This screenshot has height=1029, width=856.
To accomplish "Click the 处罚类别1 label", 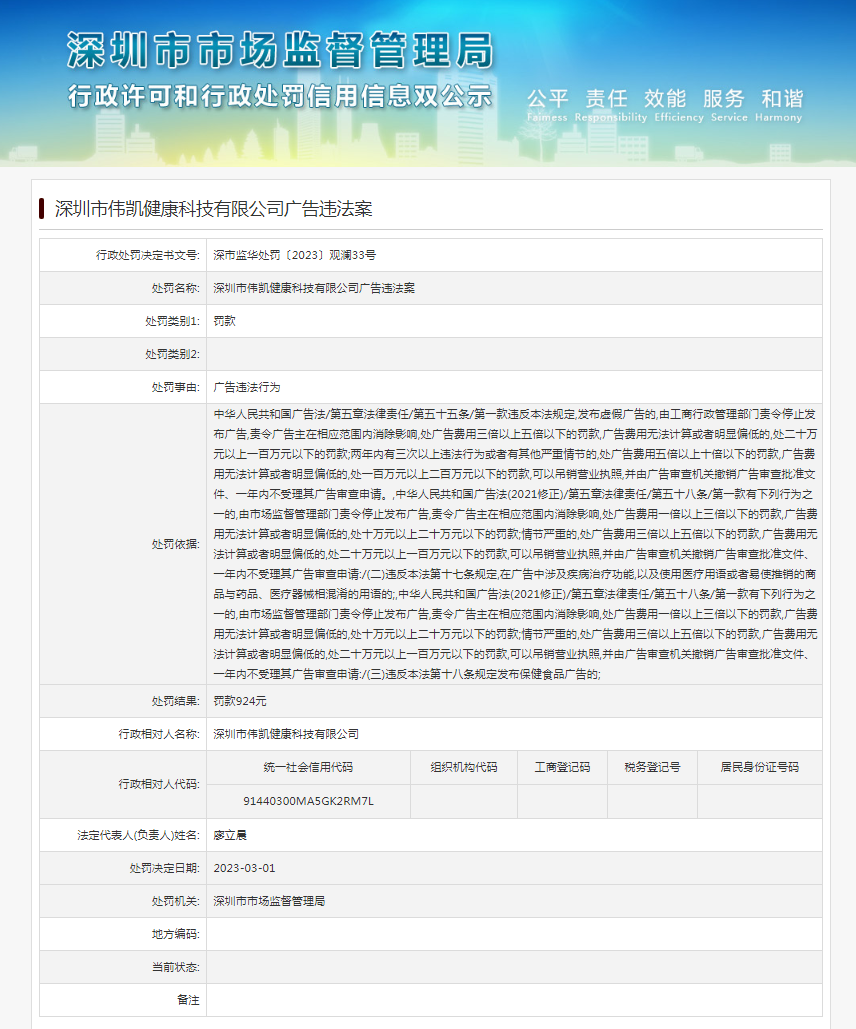I will point(172,321).
